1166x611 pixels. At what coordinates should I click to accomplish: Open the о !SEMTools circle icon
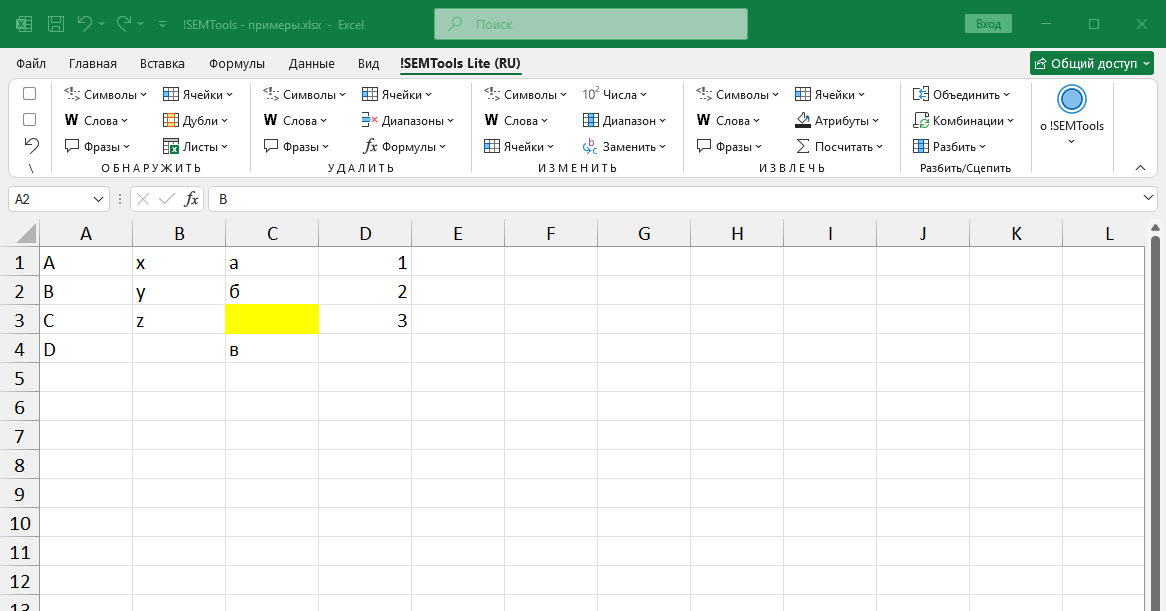[1071, 100]
